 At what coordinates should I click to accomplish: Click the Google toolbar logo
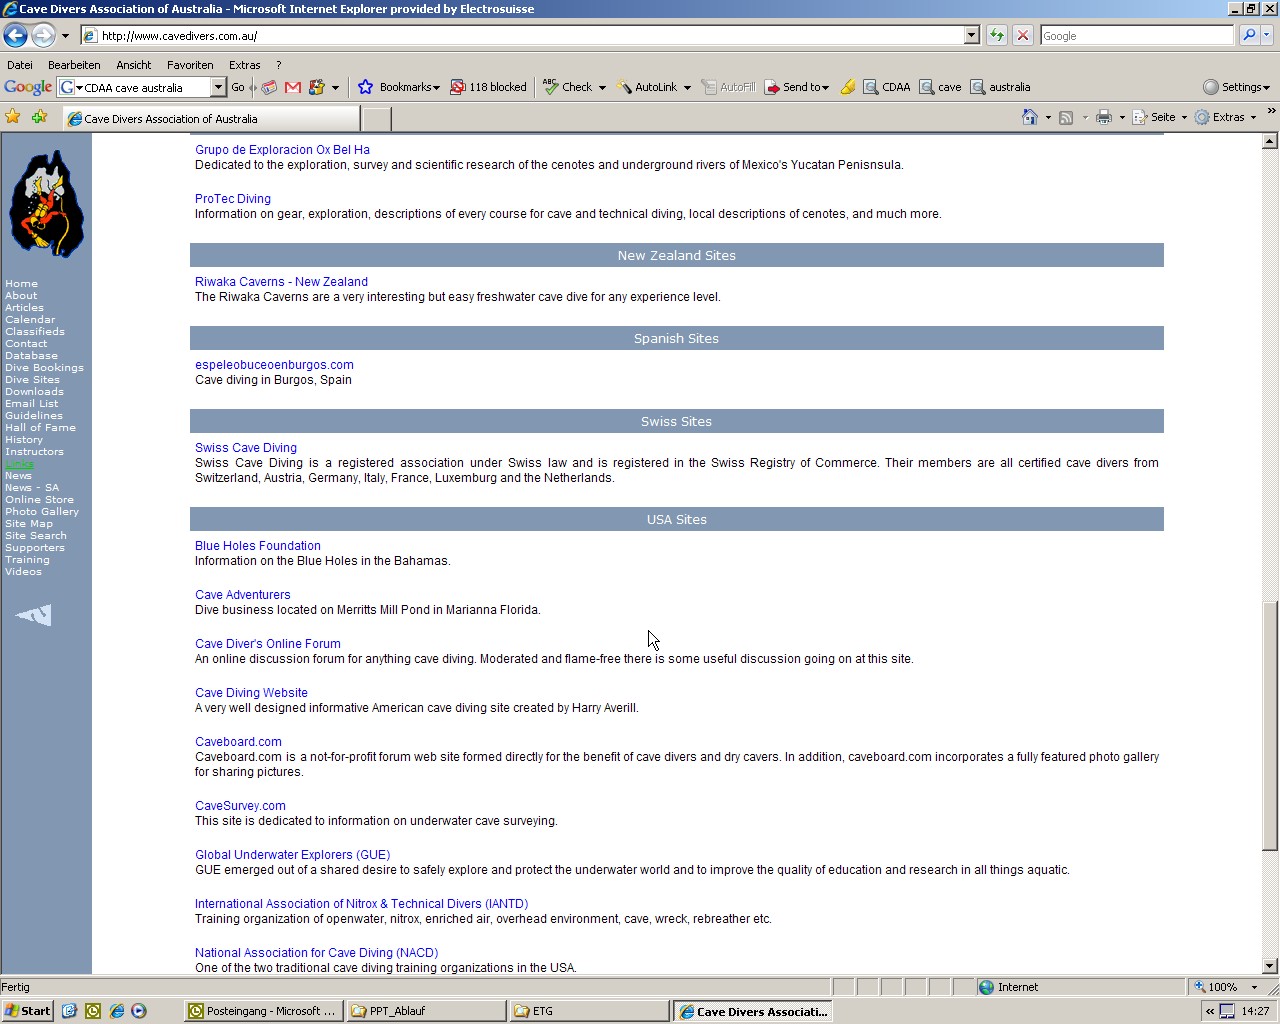pyautogui.click(x=28, y=87)
